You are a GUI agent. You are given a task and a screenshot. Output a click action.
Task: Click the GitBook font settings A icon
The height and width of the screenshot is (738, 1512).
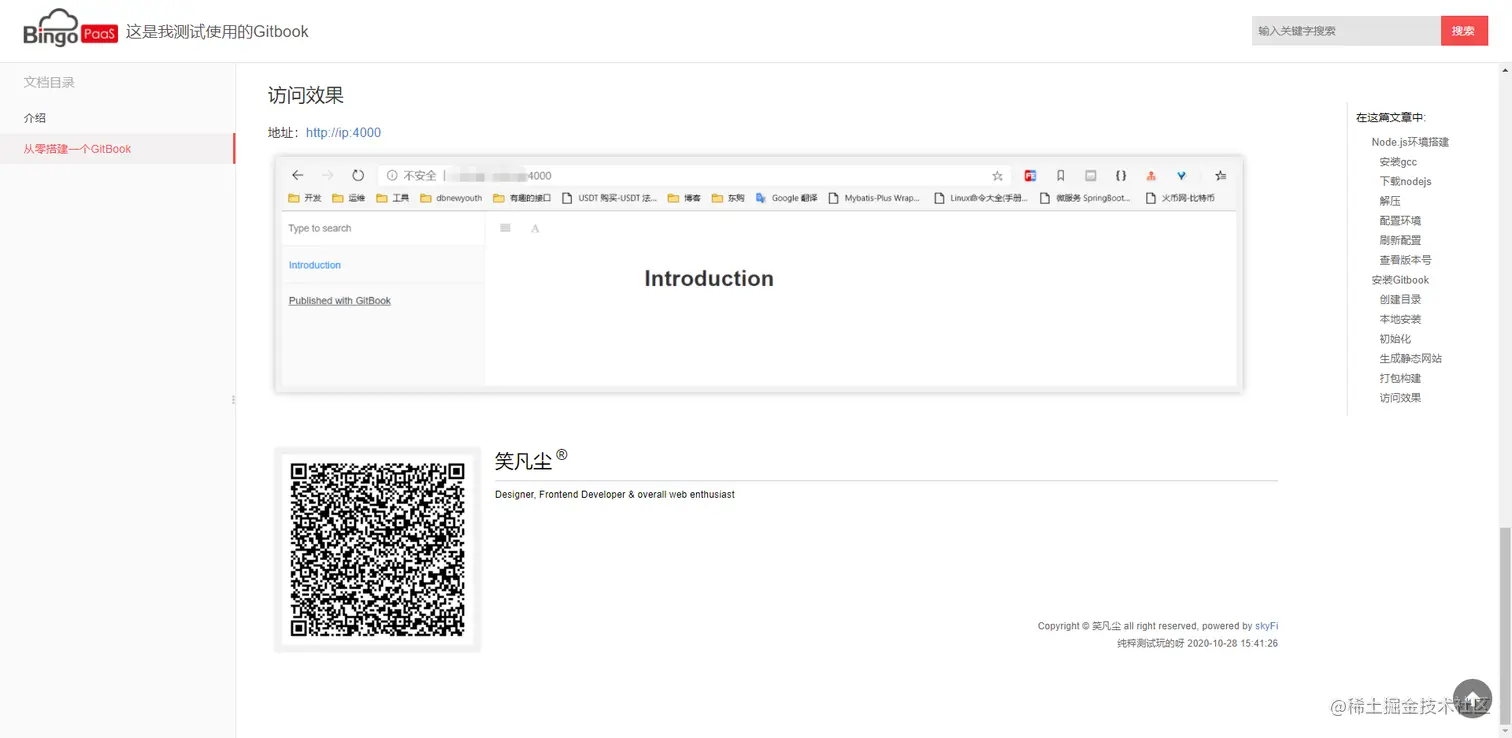coord(535,228)
